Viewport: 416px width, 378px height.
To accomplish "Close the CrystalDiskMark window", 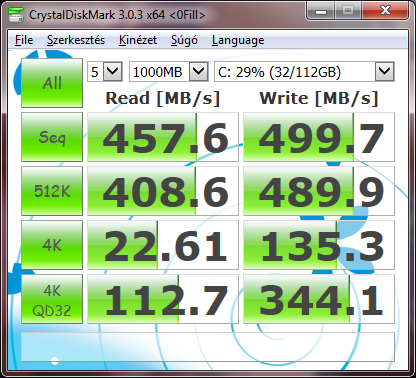I will coord(385,11).
